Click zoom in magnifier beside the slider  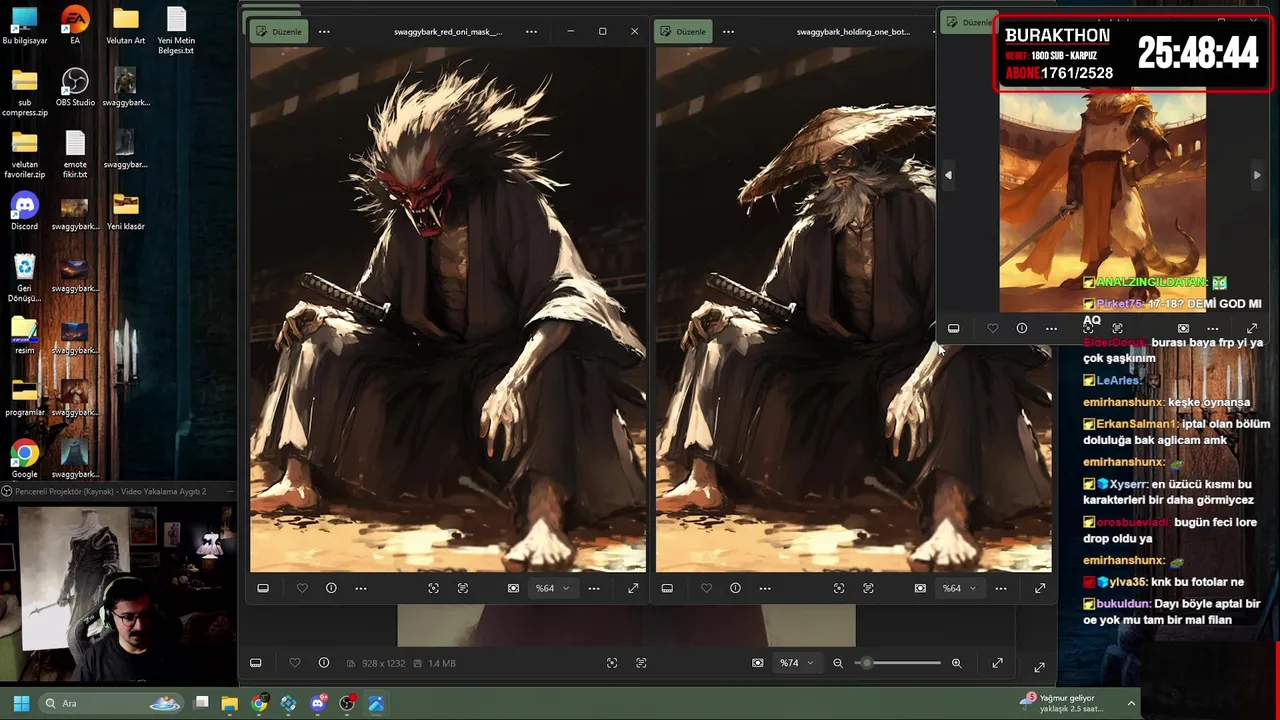click(x=956, y=663)
